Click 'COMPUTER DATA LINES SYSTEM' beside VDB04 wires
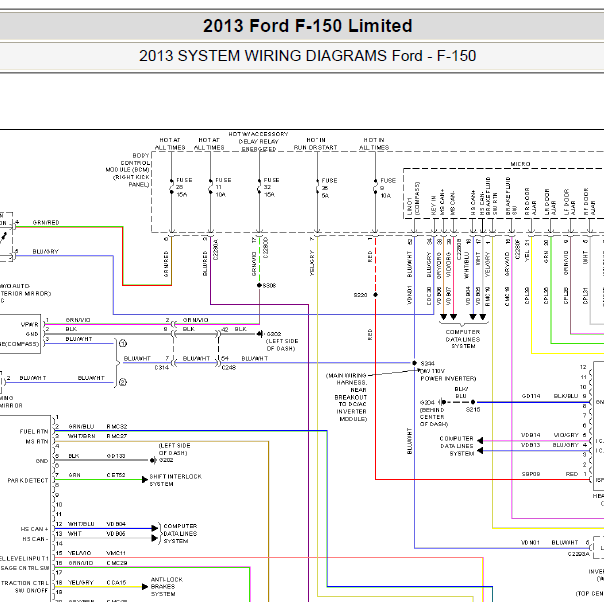The height and width of the screenshot is (602, 604). [x=180, y=533]
